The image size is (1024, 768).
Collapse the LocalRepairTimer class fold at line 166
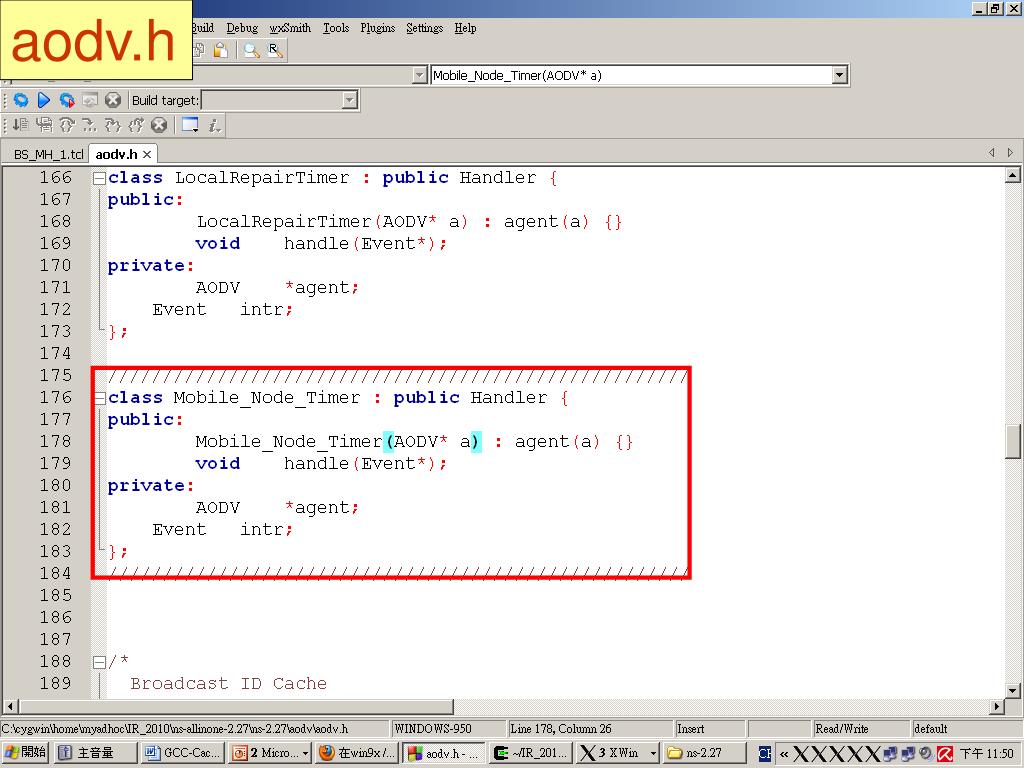click(99, 178)
